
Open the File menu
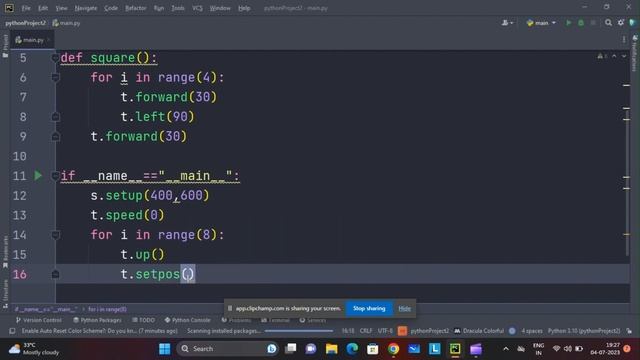tap(26, 8)
